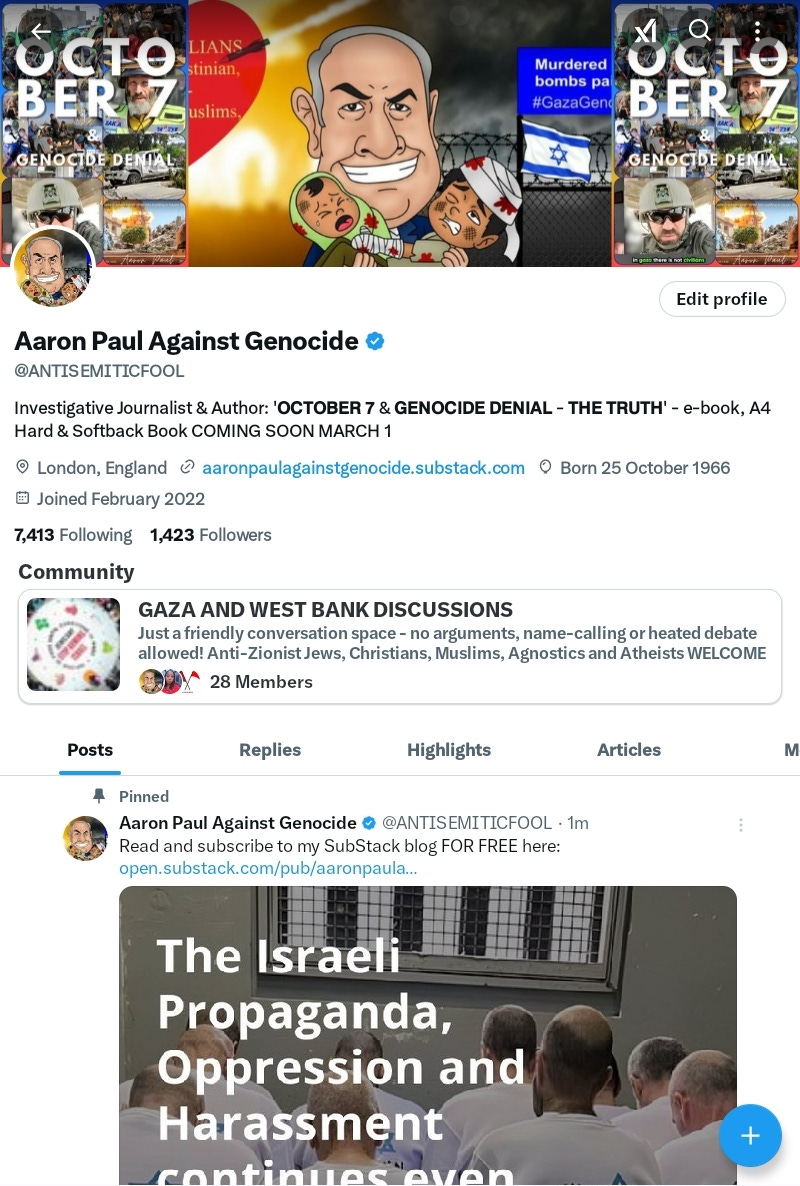View the 1,423 Followers list
The height and width of the screenshot is (1186, 800).
[210, 535]
